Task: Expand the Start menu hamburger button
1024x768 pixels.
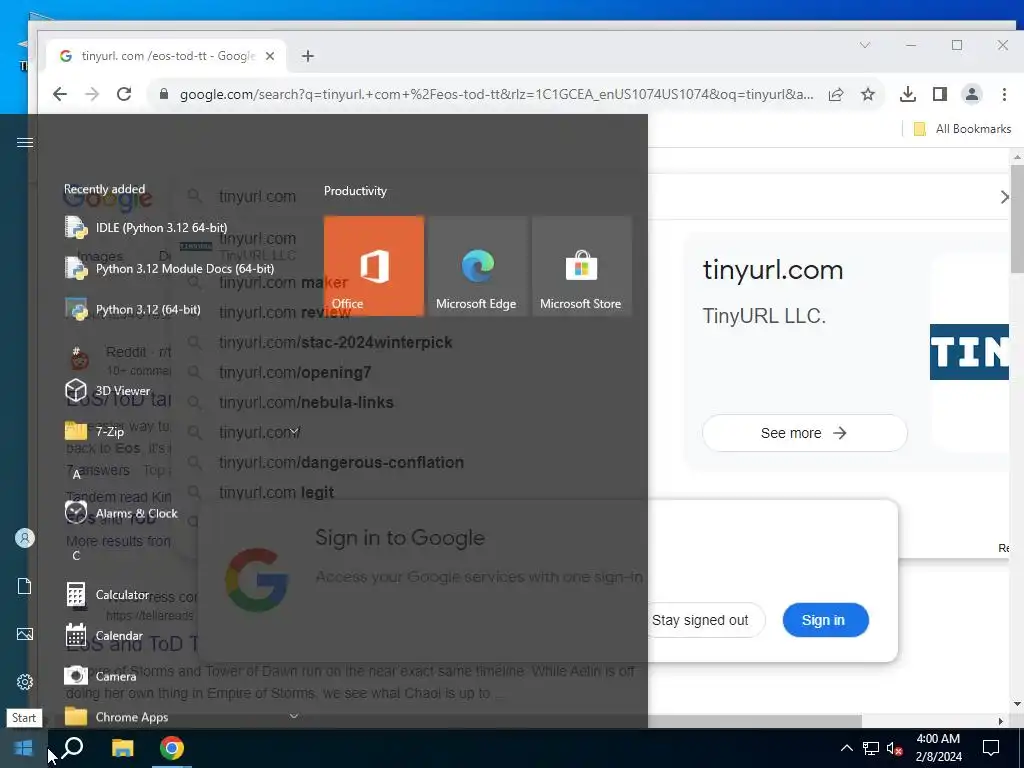Action: pos(25,142)
